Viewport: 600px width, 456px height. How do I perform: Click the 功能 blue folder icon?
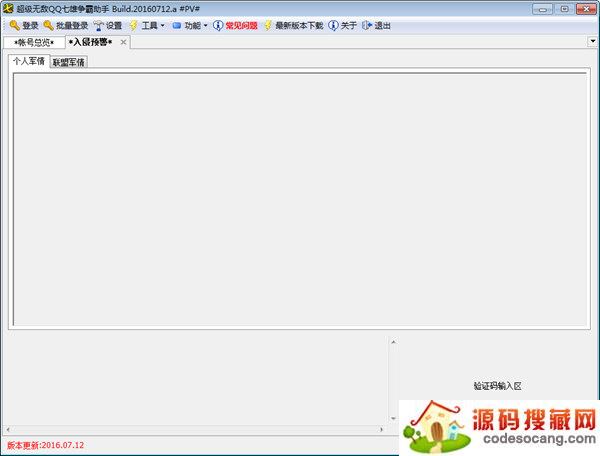[x=176, y=26]
